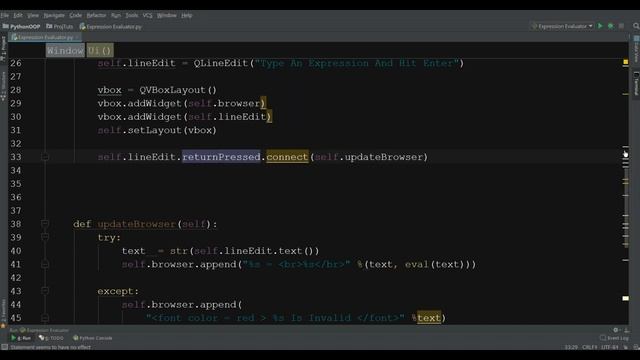Viewport: 640px width, 360px height.
Task: Open the Event Log button
Action: 614,338
